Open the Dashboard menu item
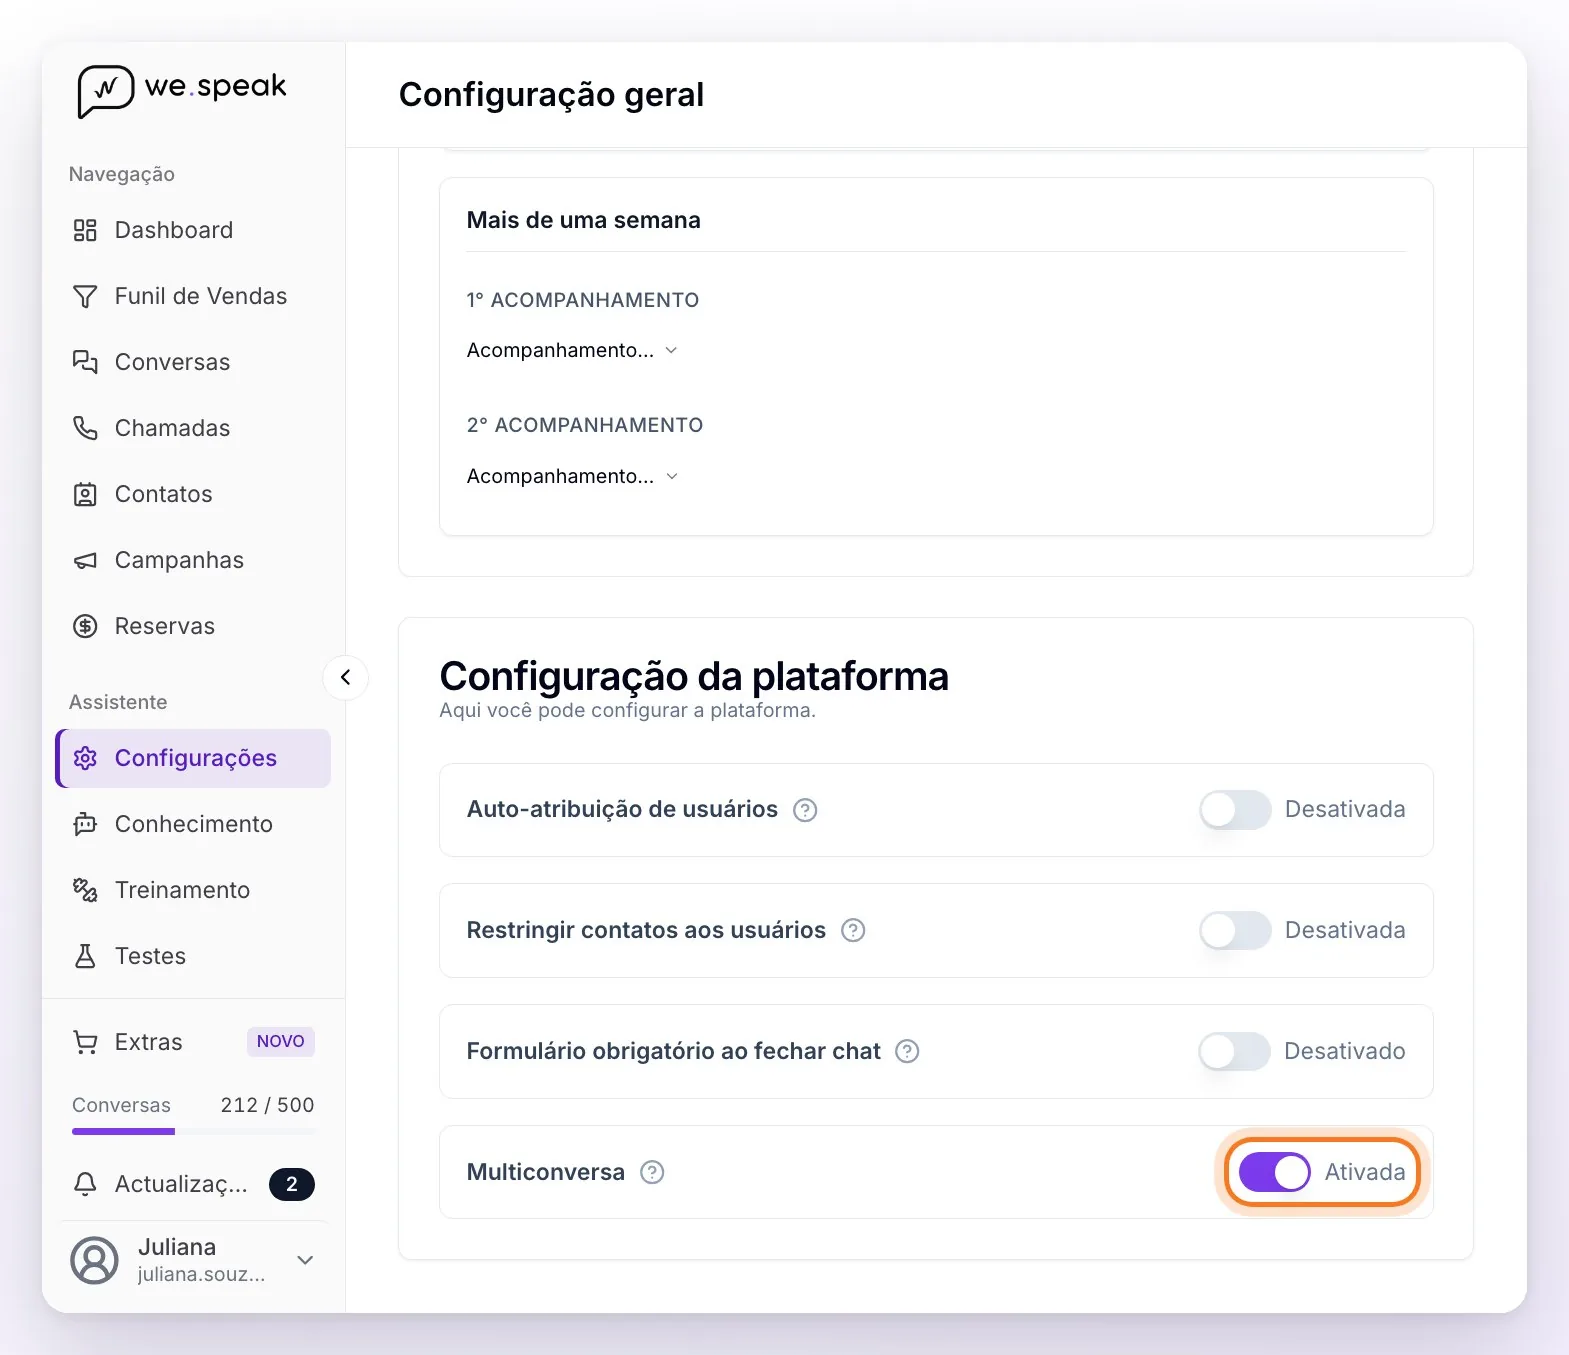The height and width of the screenshot is (1355, 1569). [193, 230]
